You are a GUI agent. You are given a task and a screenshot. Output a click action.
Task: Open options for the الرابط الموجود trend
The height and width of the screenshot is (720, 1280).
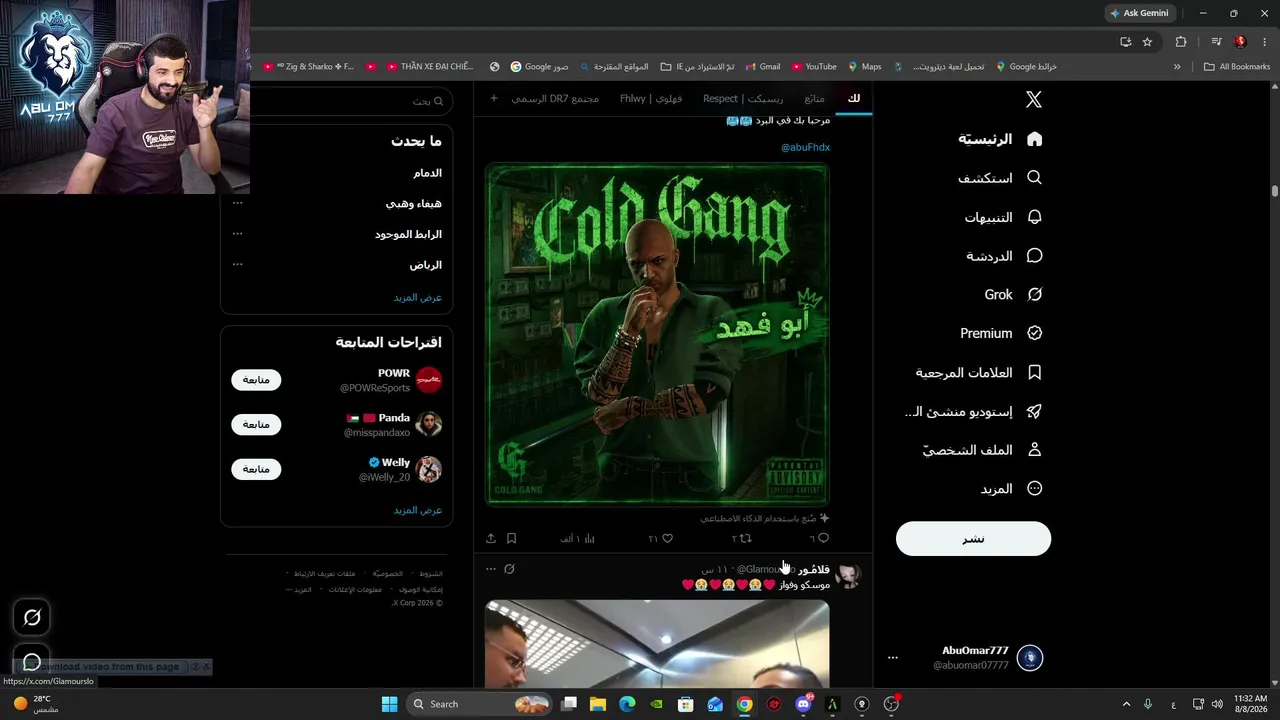[x=237, y=234]
